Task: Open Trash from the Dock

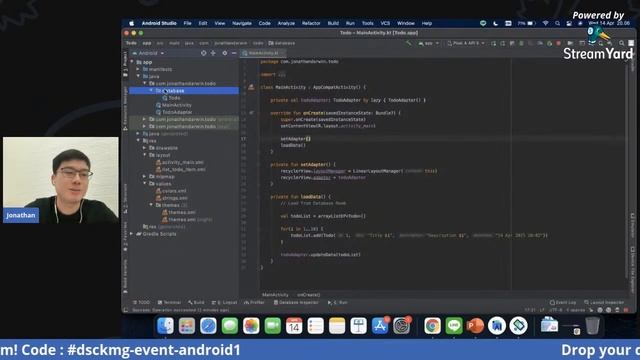Action: point(592,326)
